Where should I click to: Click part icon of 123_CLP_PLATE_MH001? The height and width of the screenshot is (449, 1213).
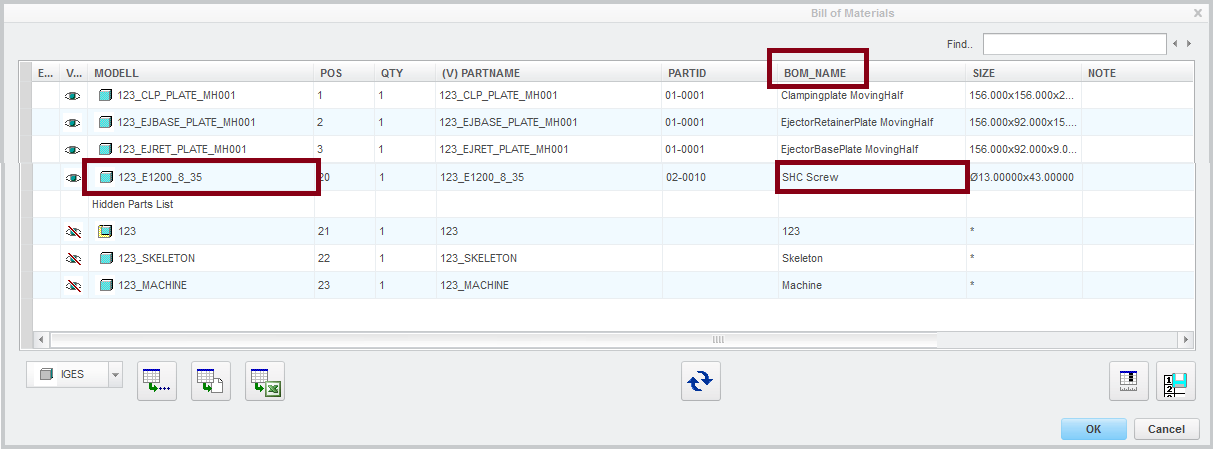106,96
